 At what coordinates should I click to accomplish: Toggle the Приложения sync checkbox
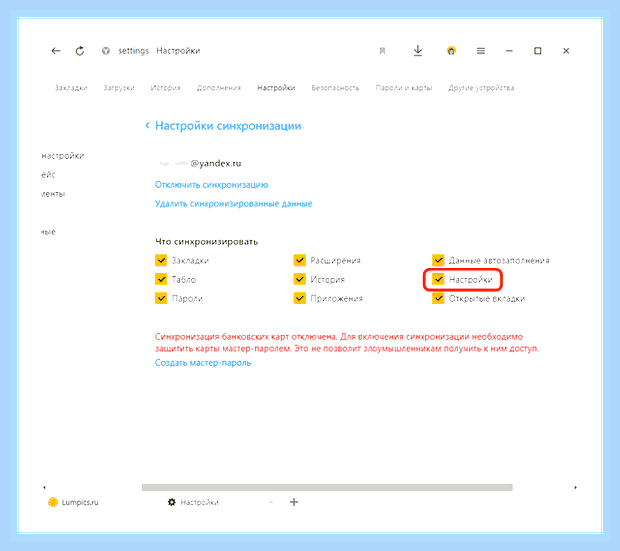pyautogui.click(x=300, y=298)
